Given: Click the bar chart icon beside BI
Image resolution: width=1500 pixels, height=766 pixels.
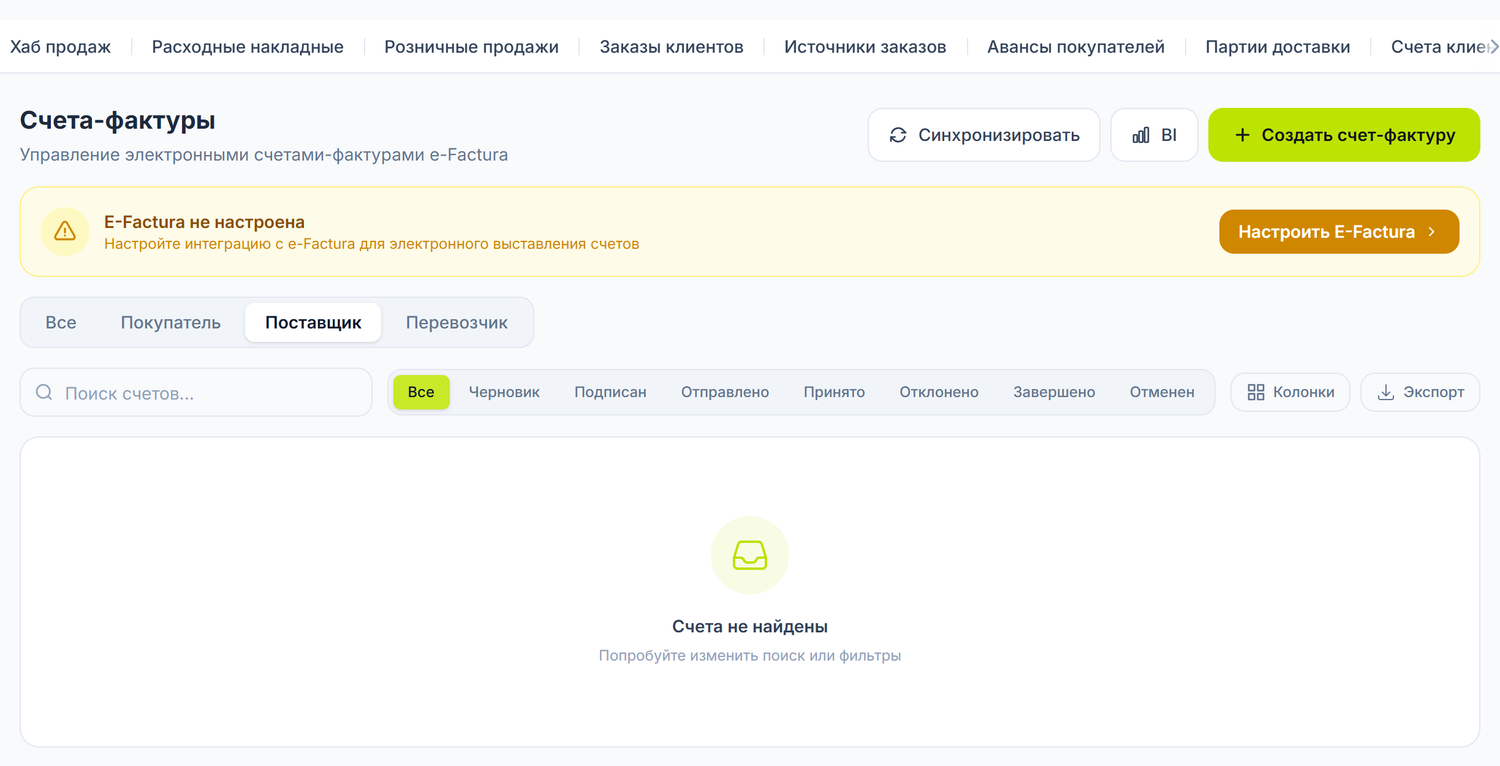Looking at the screenshot, I should [1141, 135].
